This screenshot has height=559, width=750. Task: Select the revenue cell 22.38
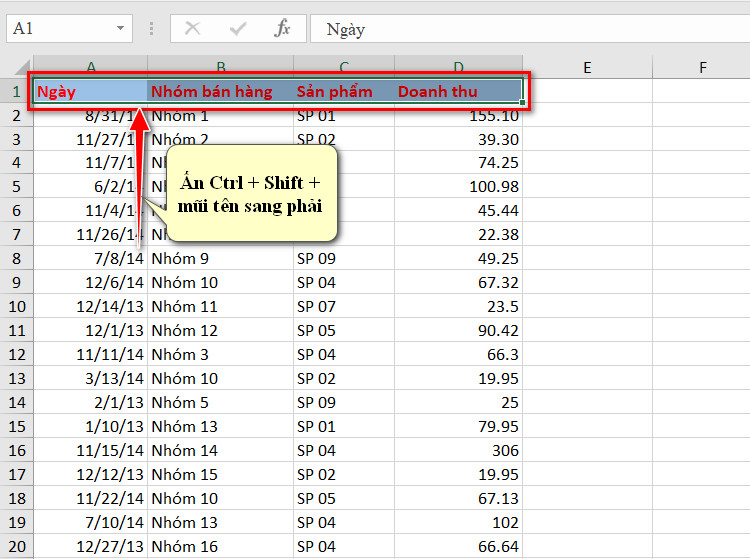458,234
